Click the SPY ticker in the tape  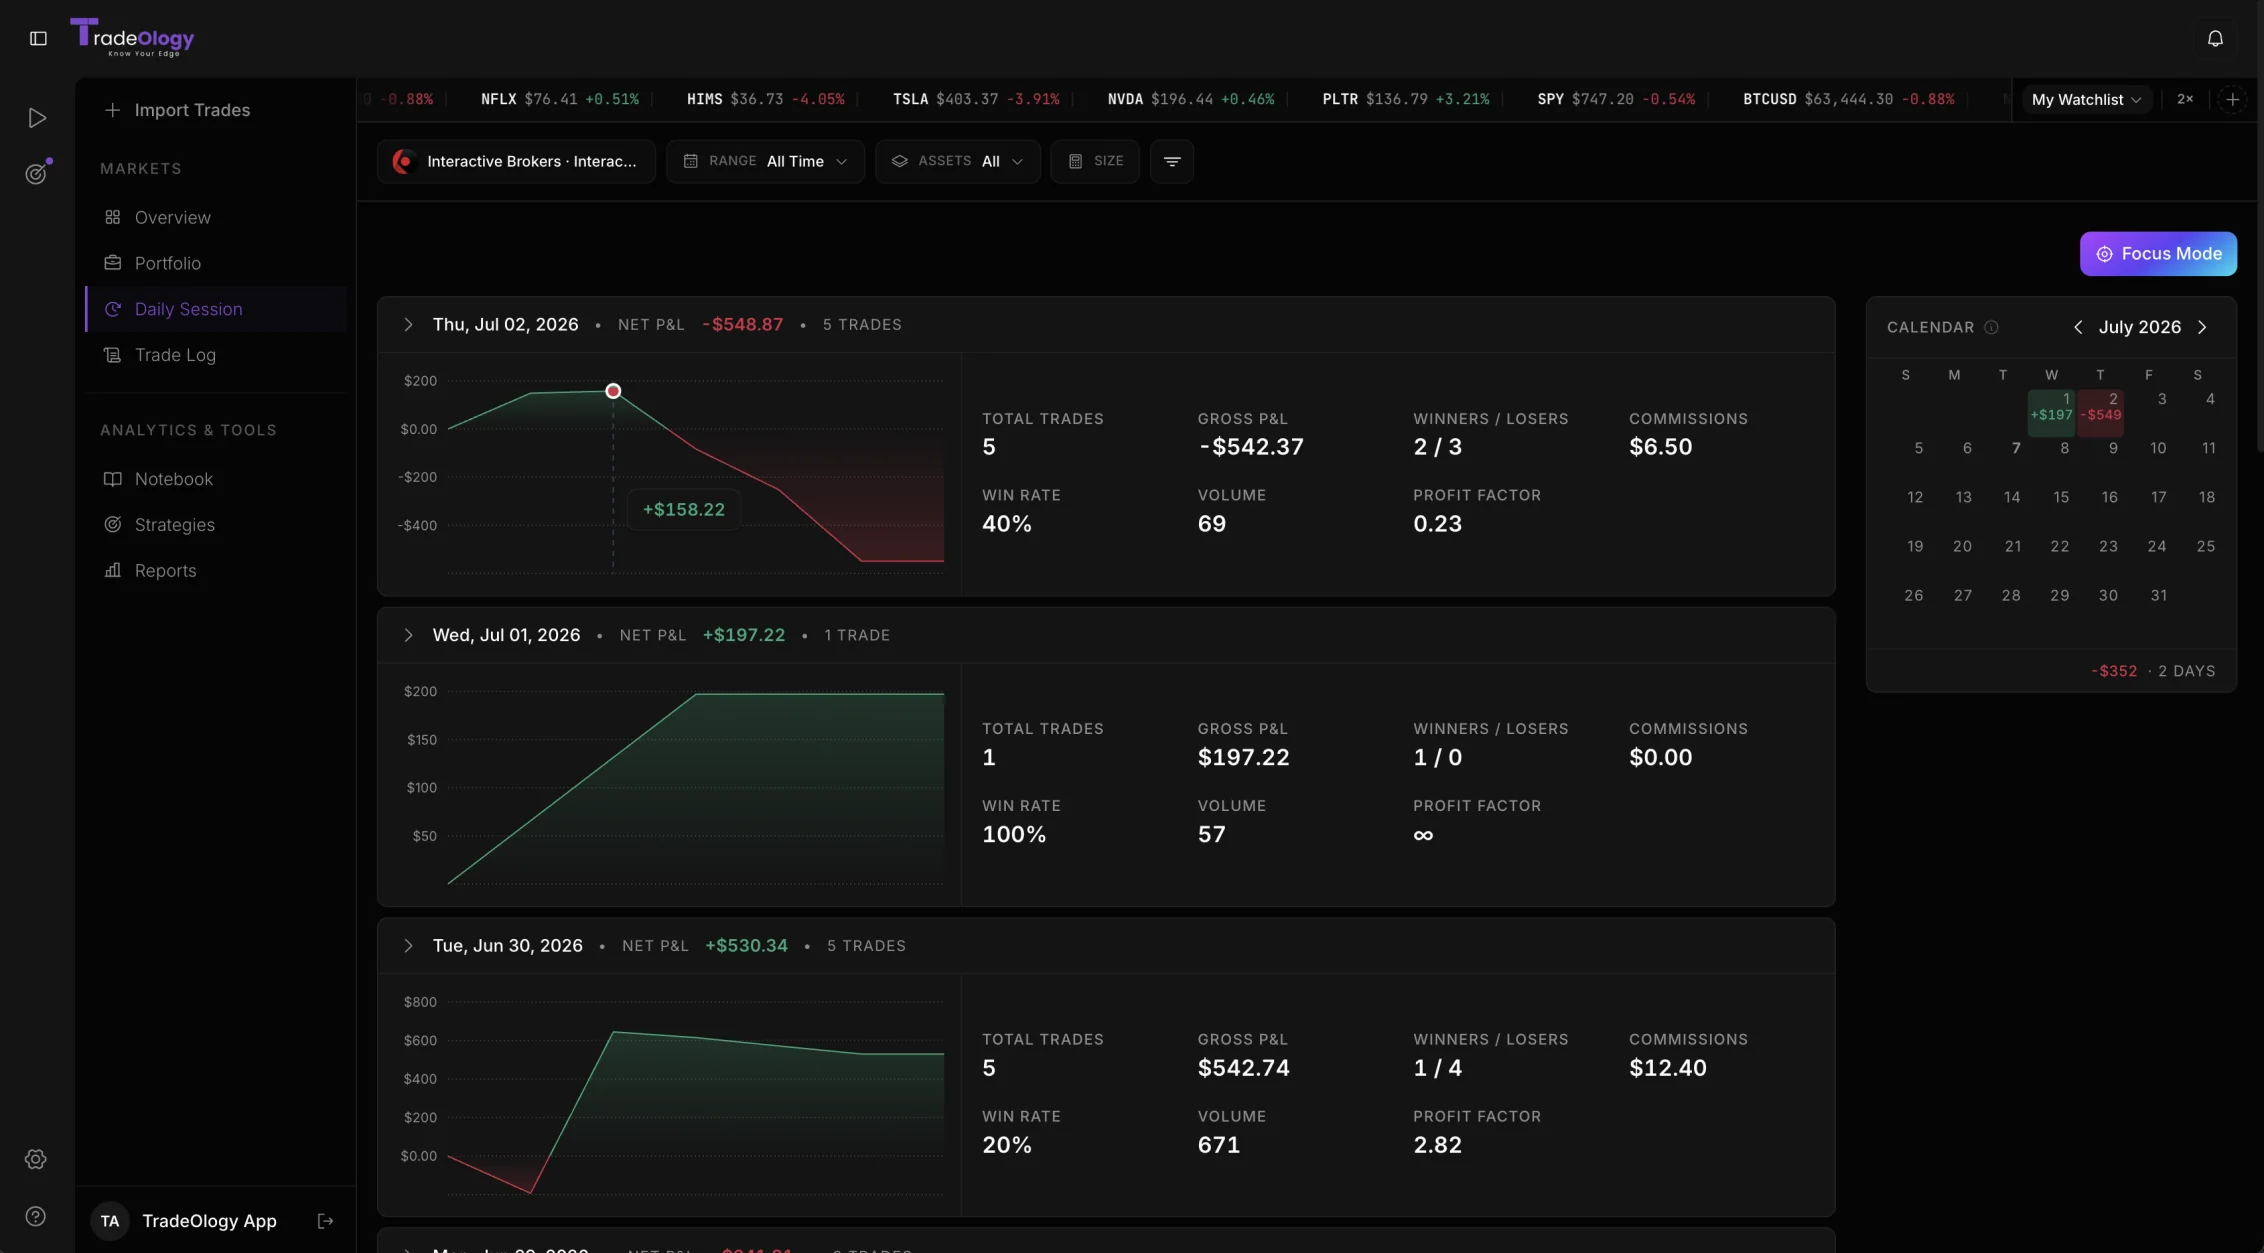pos(1616,99)
